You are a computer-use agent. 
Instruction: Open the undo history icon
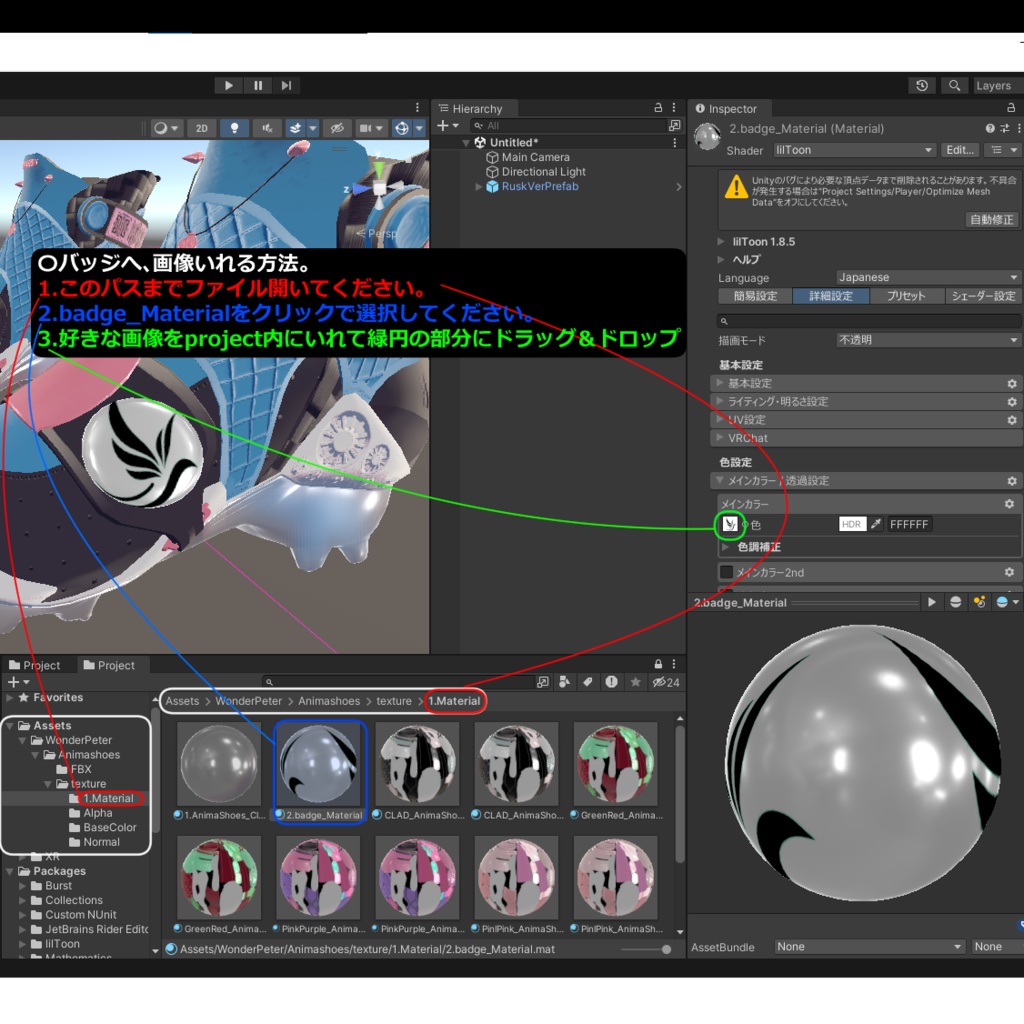922,86
